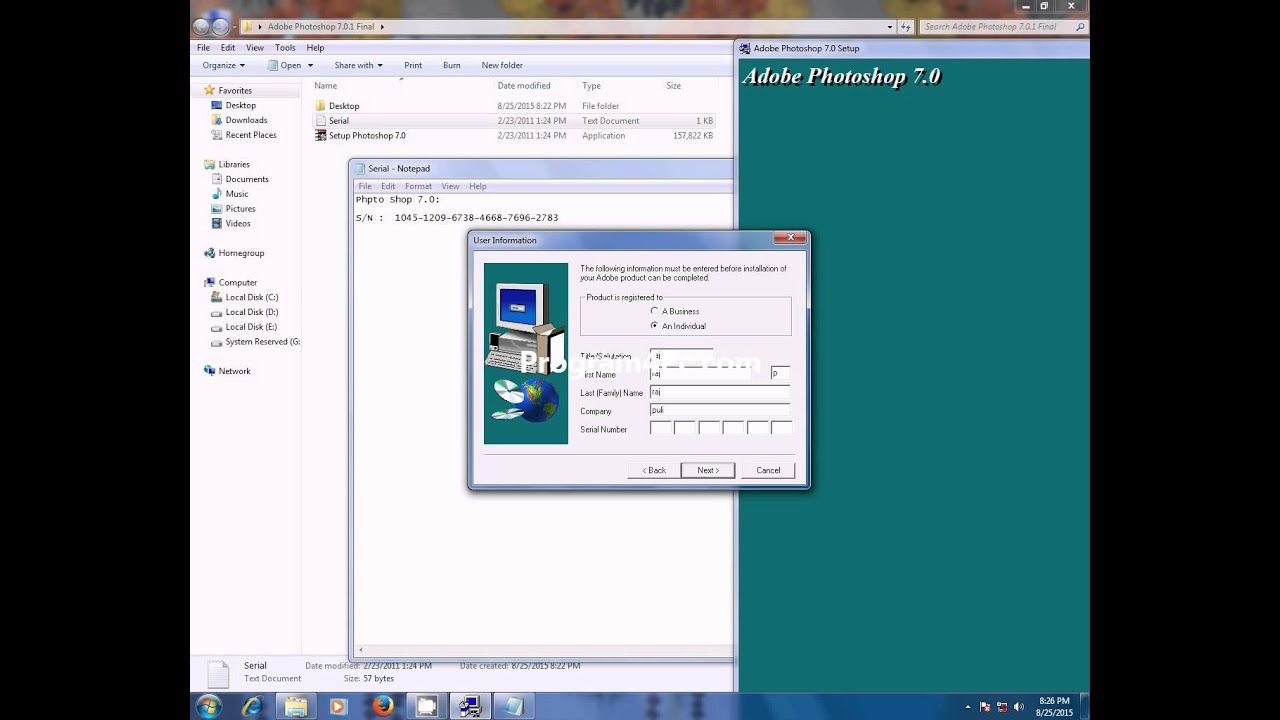Select the A Business radio button
Viewport: 1280px width, 720px height.
655,311
